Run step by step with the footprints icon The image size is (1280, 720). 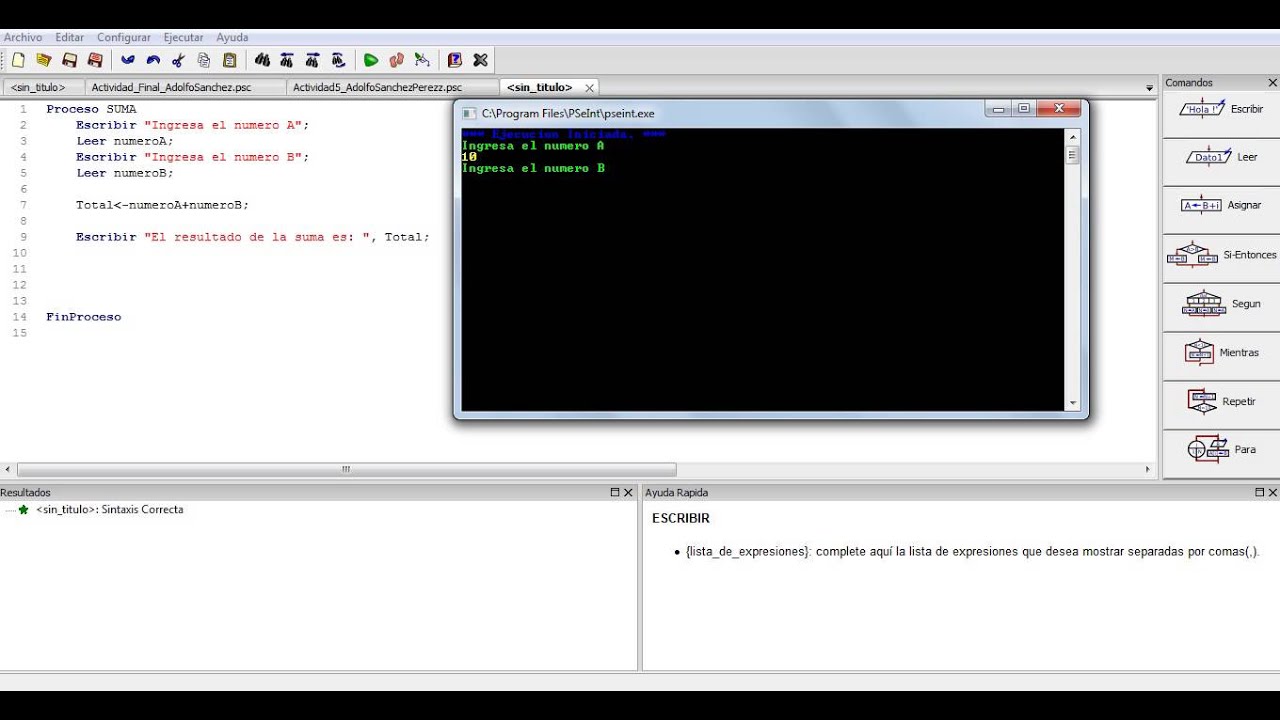tap(397, 60)
